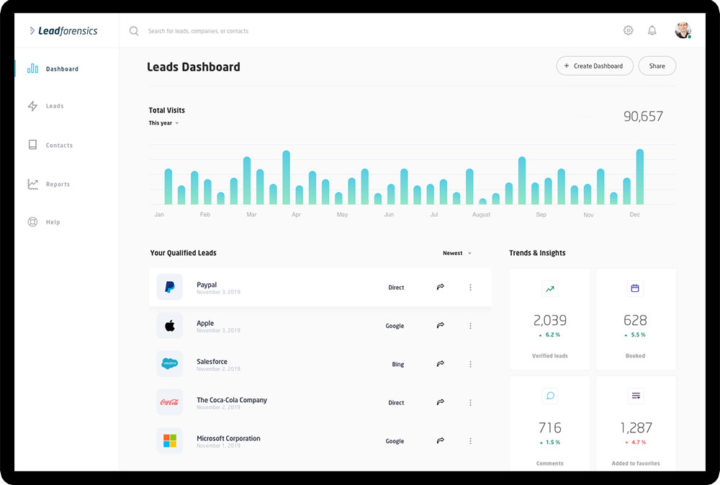Open three-dot menu for Apple lead
This screenshot has height=485, width=720.
coord(470,325)
